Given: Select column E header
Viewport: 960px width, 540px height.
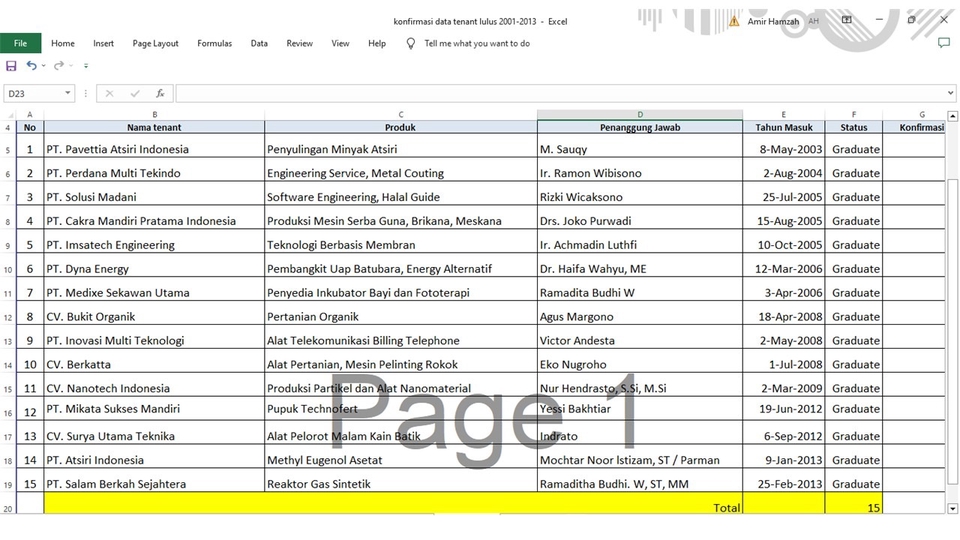Looking at the screenshot, I should (x=784, y=114).
